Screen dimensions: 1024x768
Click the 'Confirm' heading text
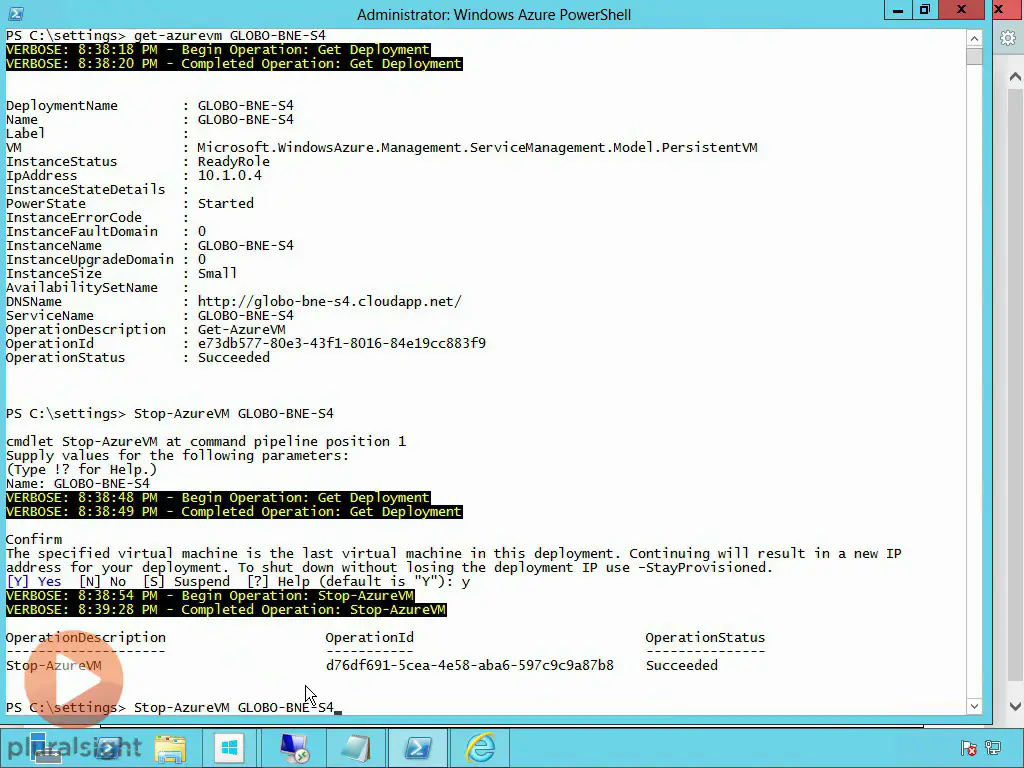[x=34, y=539]
